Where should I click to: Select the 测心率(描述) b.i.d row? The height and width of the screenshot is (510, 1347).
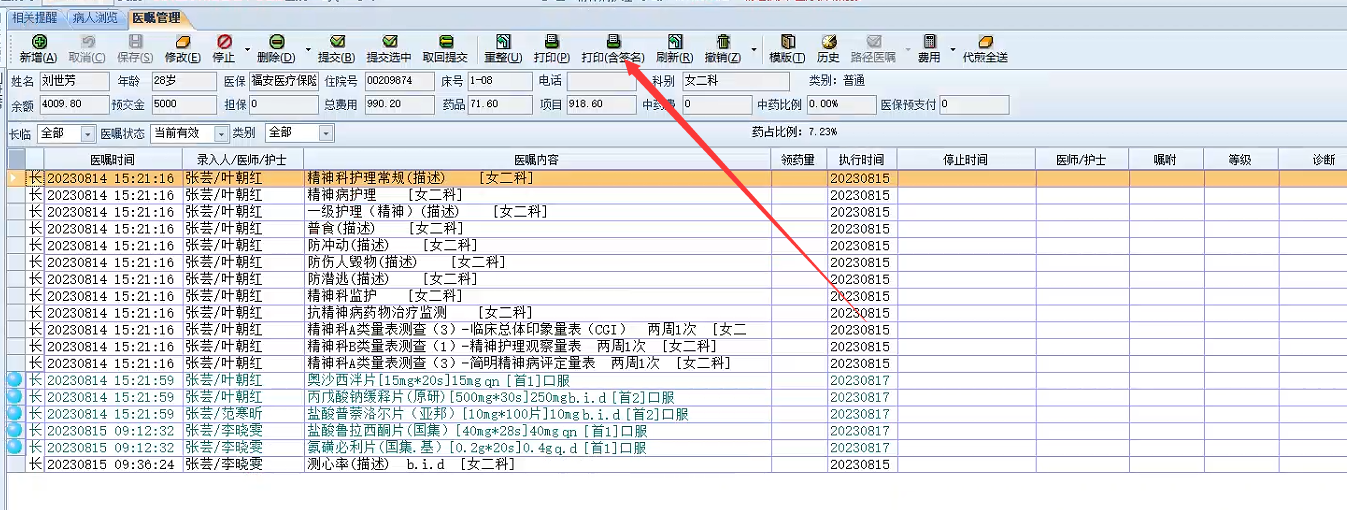(676, 464)
